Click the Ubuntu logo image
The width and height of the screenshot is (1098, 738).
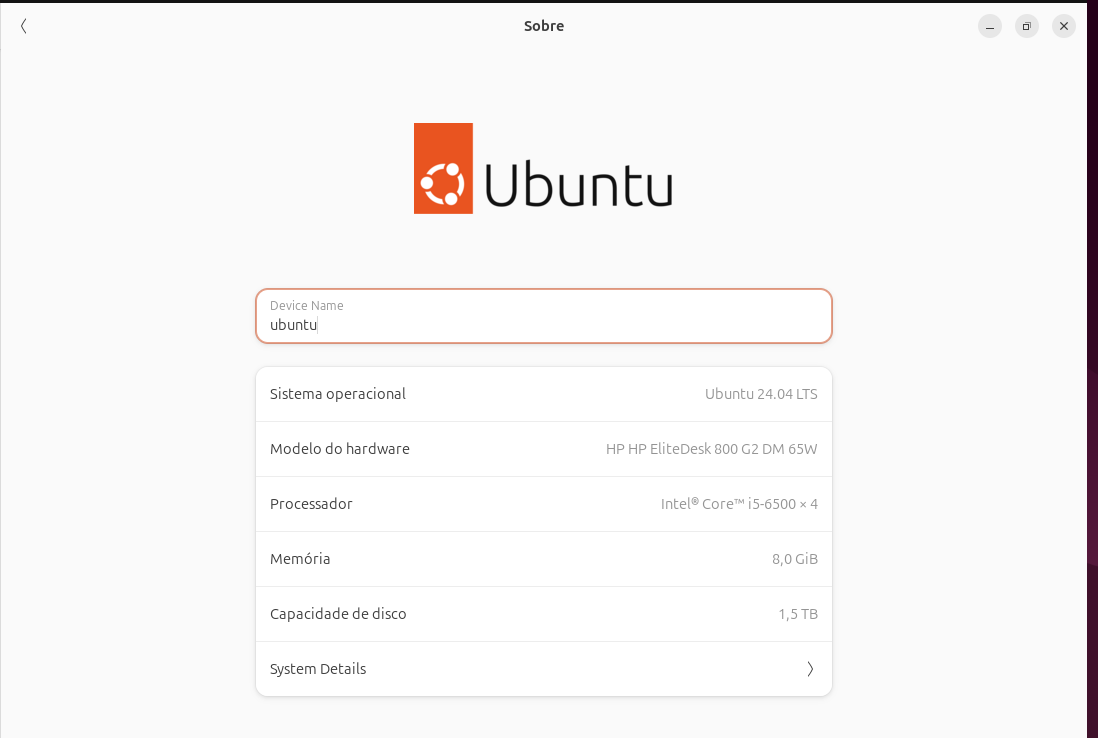[x=543, y=169]
